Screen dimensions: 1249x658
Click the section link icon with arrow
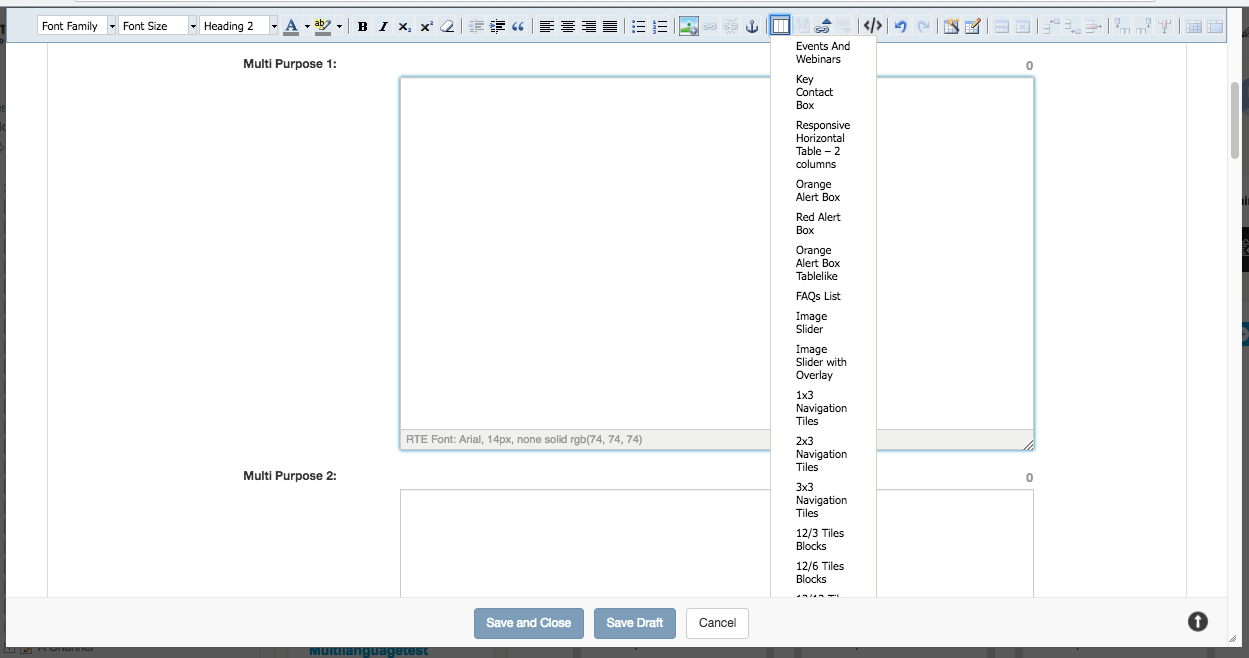(x=824, y=26)
